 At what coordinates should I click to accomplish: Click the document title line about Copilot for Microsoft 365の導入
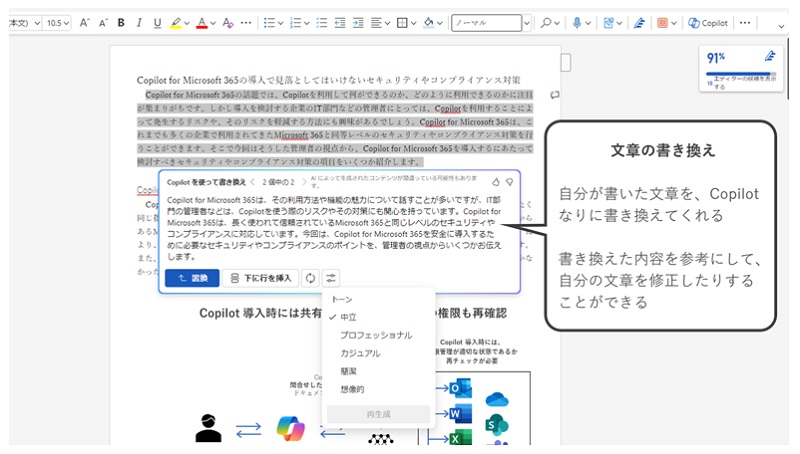tap(329, 80)
